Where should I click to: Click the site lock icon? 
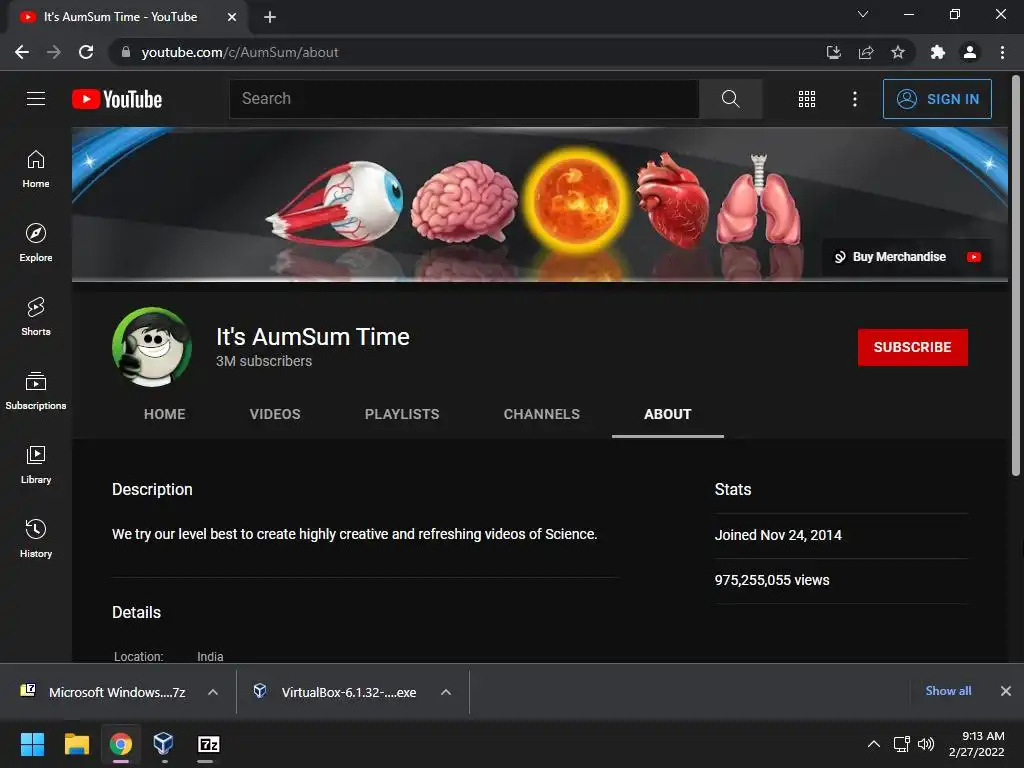click(126, 52)
